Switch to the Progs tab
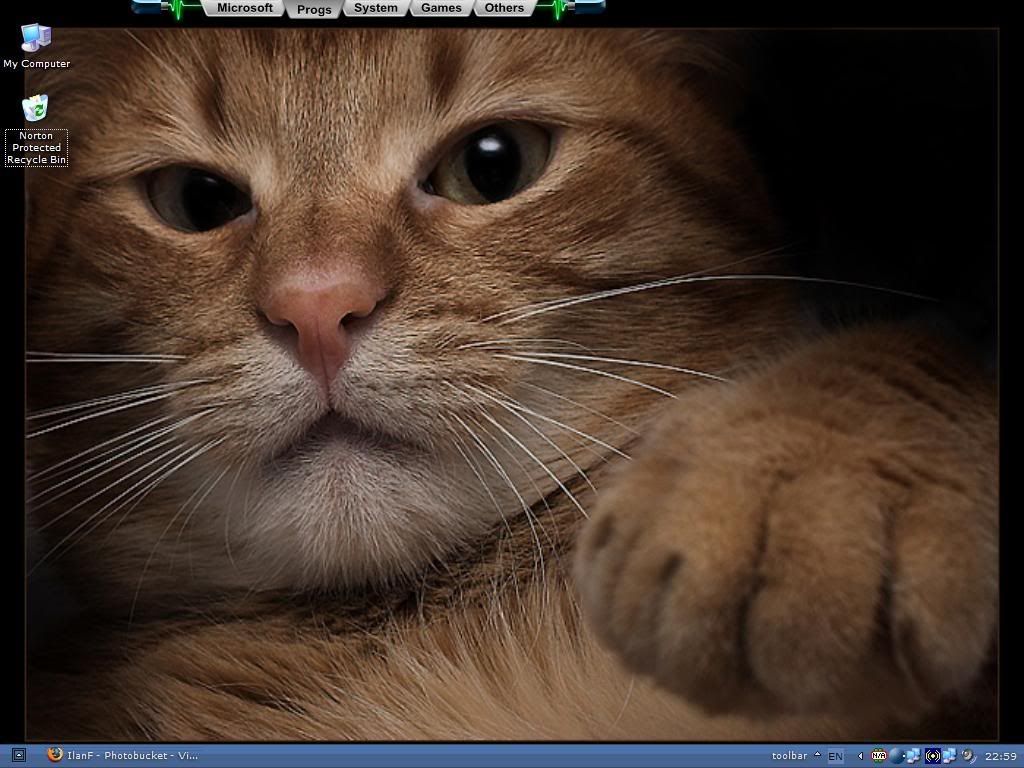 coord(314,9)
